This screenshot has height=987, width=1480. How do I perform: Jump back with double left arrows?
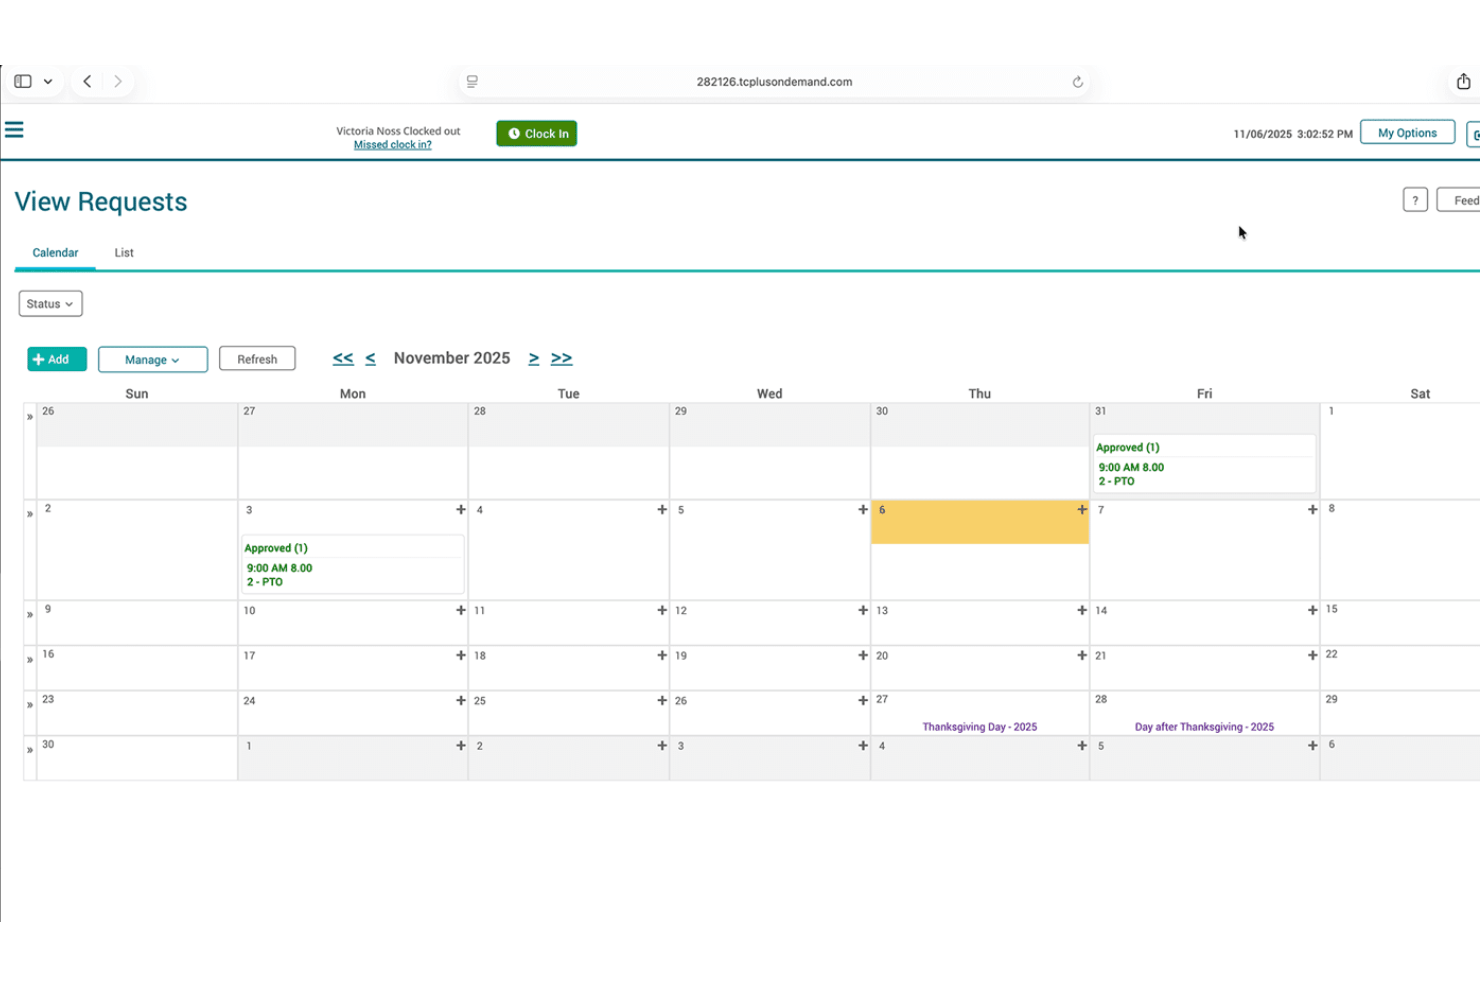coord(343,358)
